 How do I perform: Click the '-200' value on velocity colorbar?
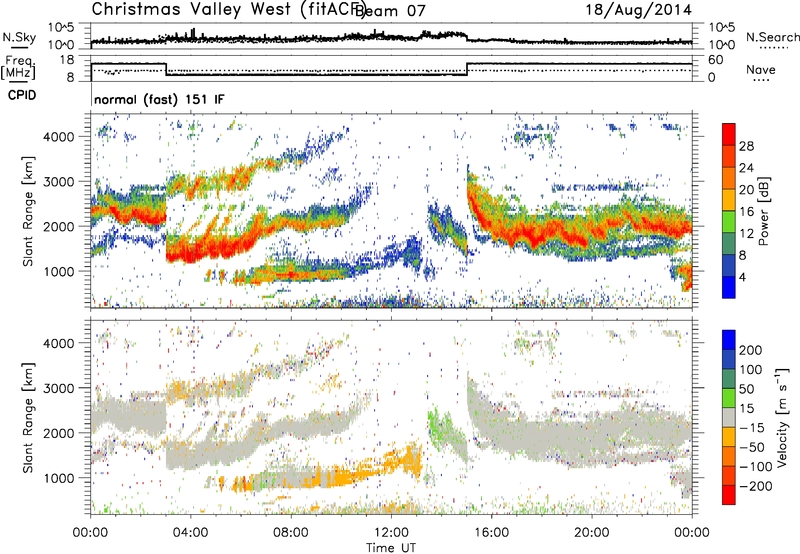click(756, 486)
